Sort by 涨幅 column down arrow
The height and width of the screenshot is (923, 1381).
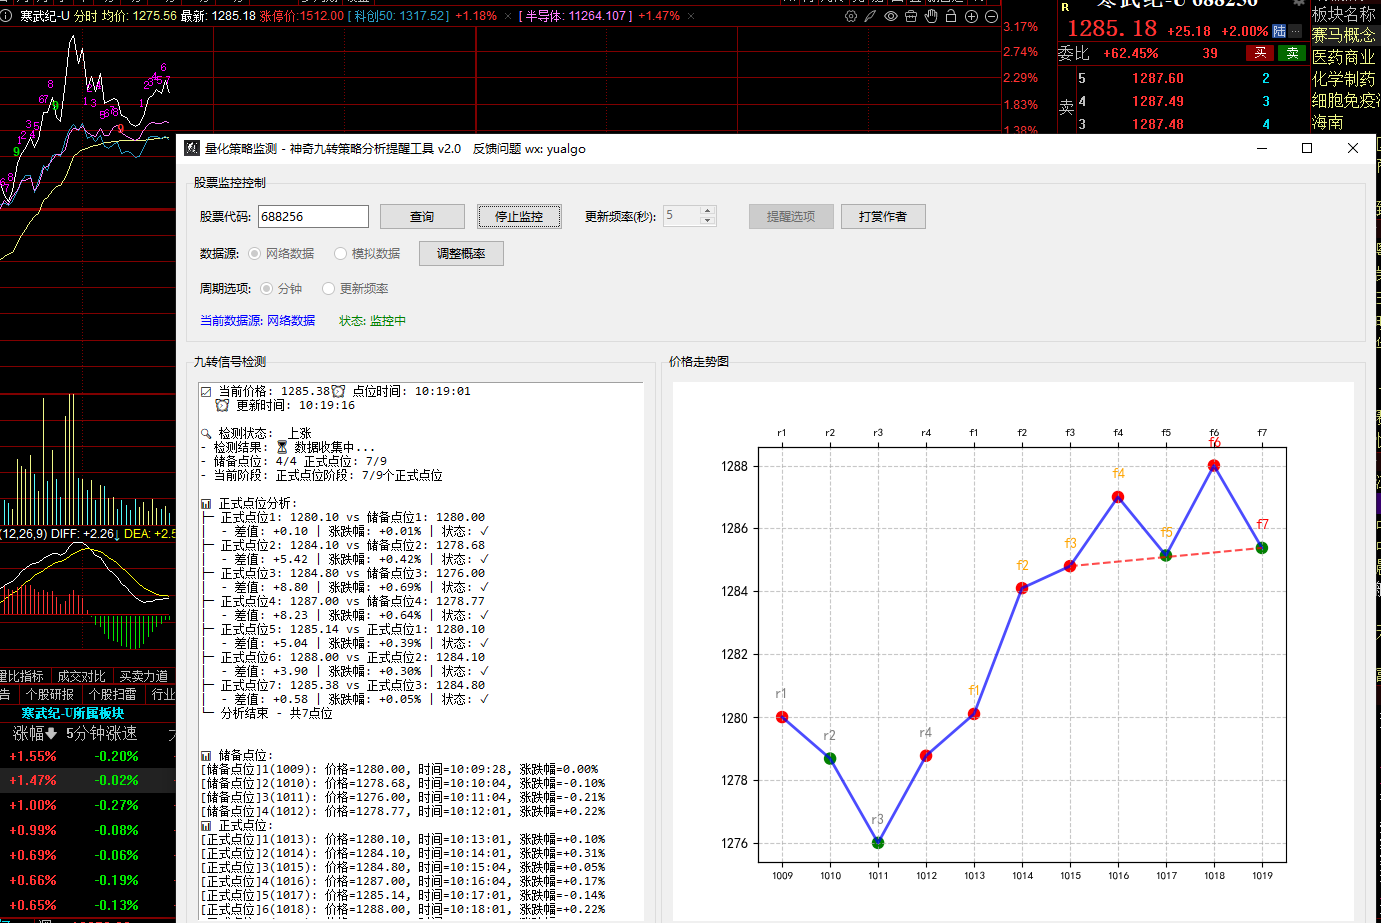click(x=51, y=734)
